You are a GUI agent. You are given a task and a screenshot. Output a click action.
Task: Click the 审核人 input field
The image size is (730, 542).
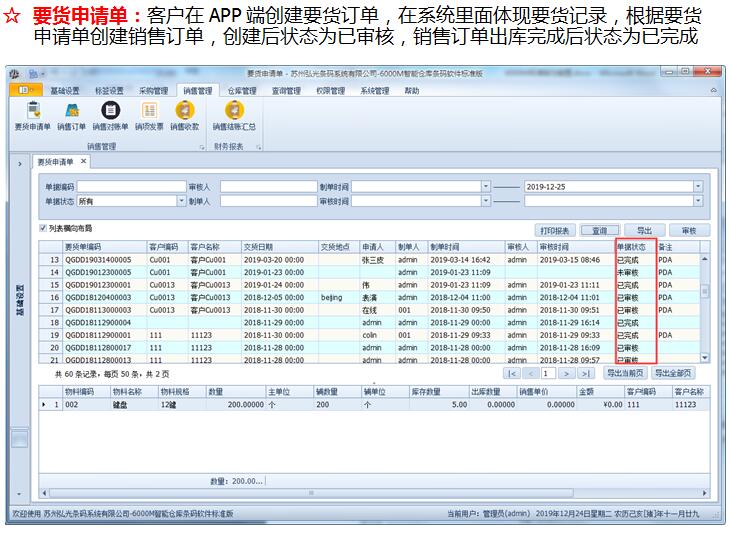click(x=269, y=187)
